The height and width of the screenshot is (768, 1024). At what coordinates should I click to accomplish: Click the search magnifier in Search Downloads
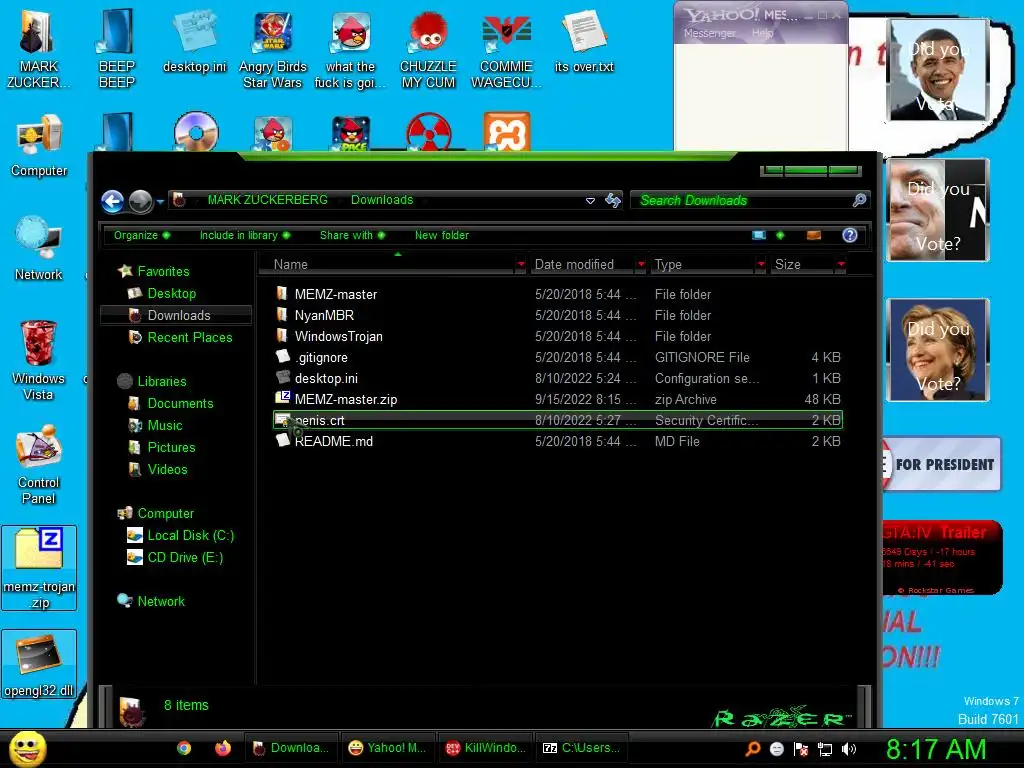(859, 200)
